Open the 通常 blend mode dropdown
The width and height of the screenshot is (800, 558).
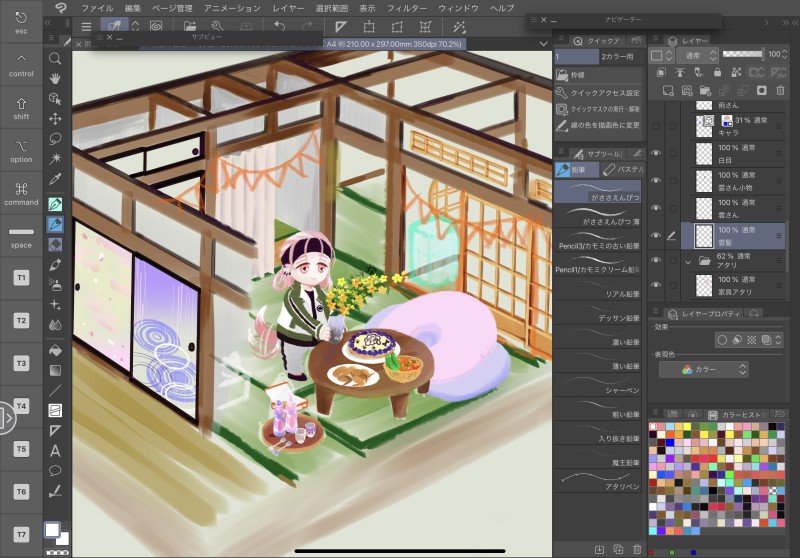(x=697, y=55)
